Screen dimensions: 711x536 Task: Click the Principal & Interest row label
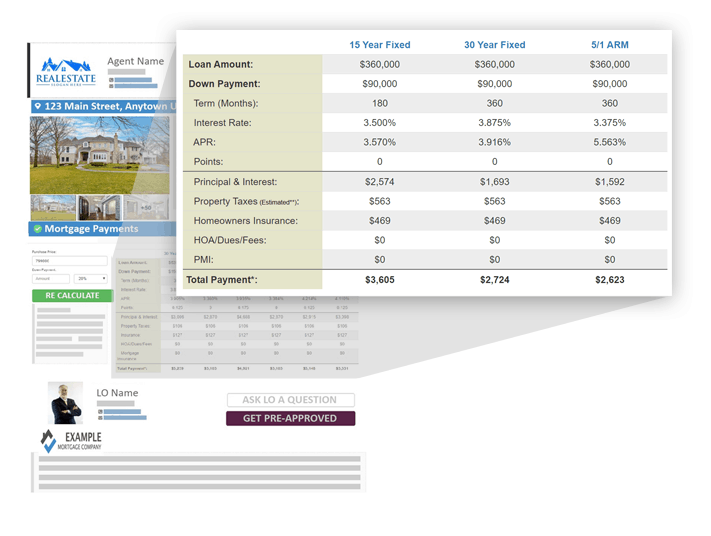pyautogui.click(x=235, y=182)
